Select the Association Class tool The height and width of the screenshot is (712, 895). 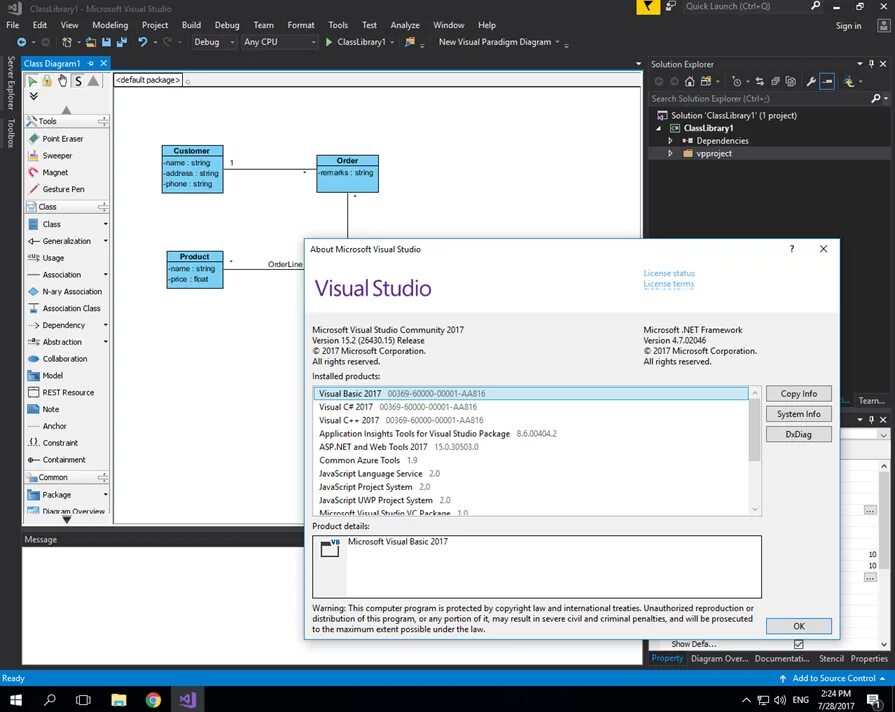pyautogui.click(x=64, y=308)
